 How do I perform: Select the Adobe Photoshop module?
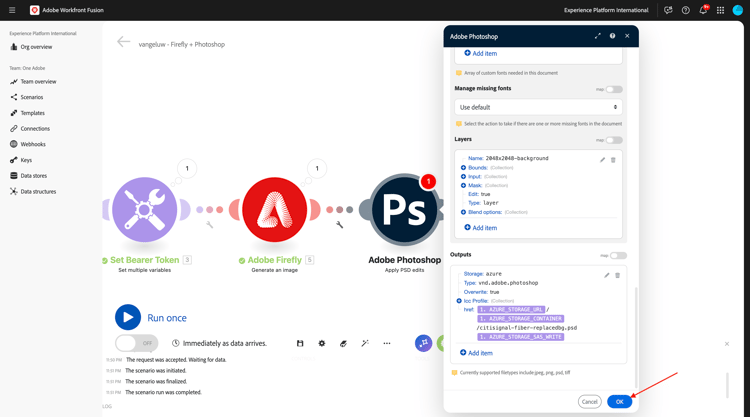point(405,209)
